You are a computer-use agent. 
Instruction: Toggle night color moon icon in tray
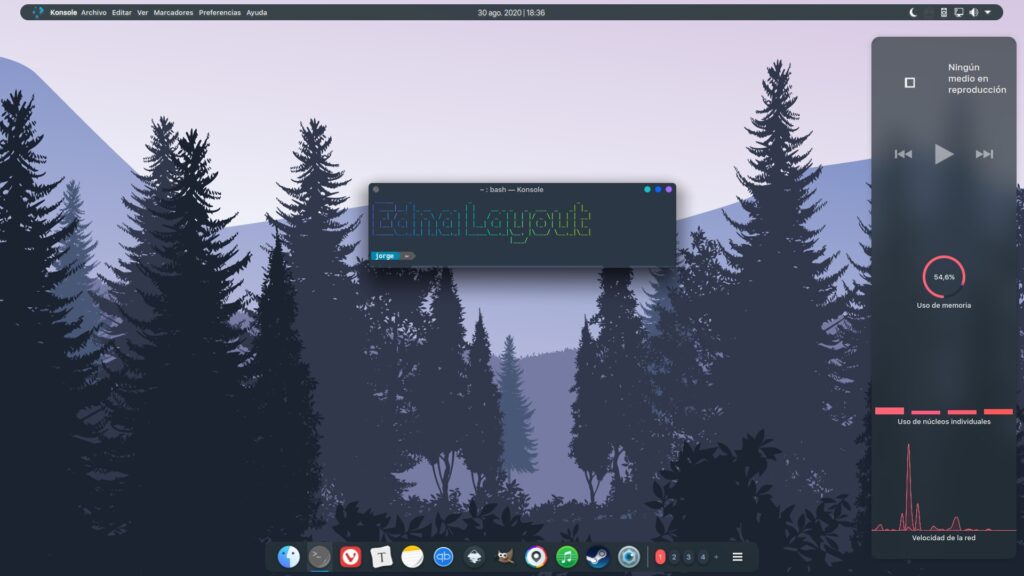click(913, 12)
